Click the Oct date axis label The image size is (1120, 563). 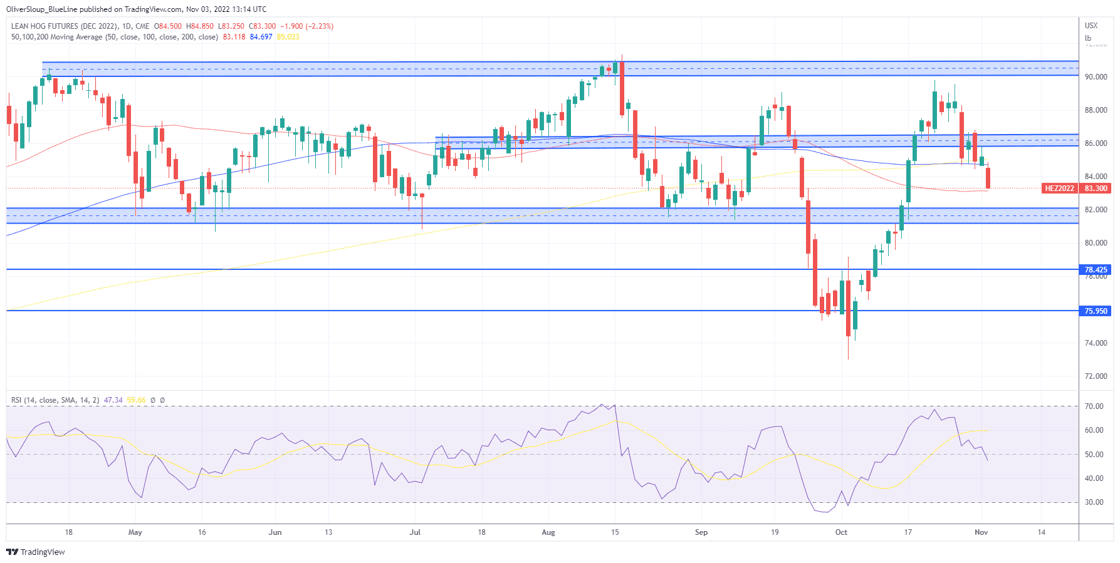tap(841, 532)
